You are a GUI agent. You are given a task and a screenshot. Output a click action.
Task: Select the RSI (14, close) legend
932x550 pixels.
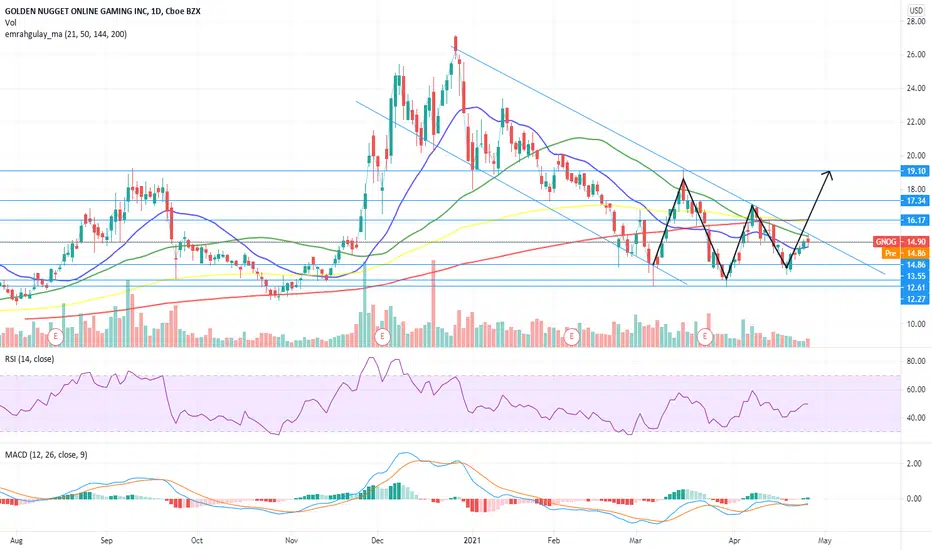point(29,359)
